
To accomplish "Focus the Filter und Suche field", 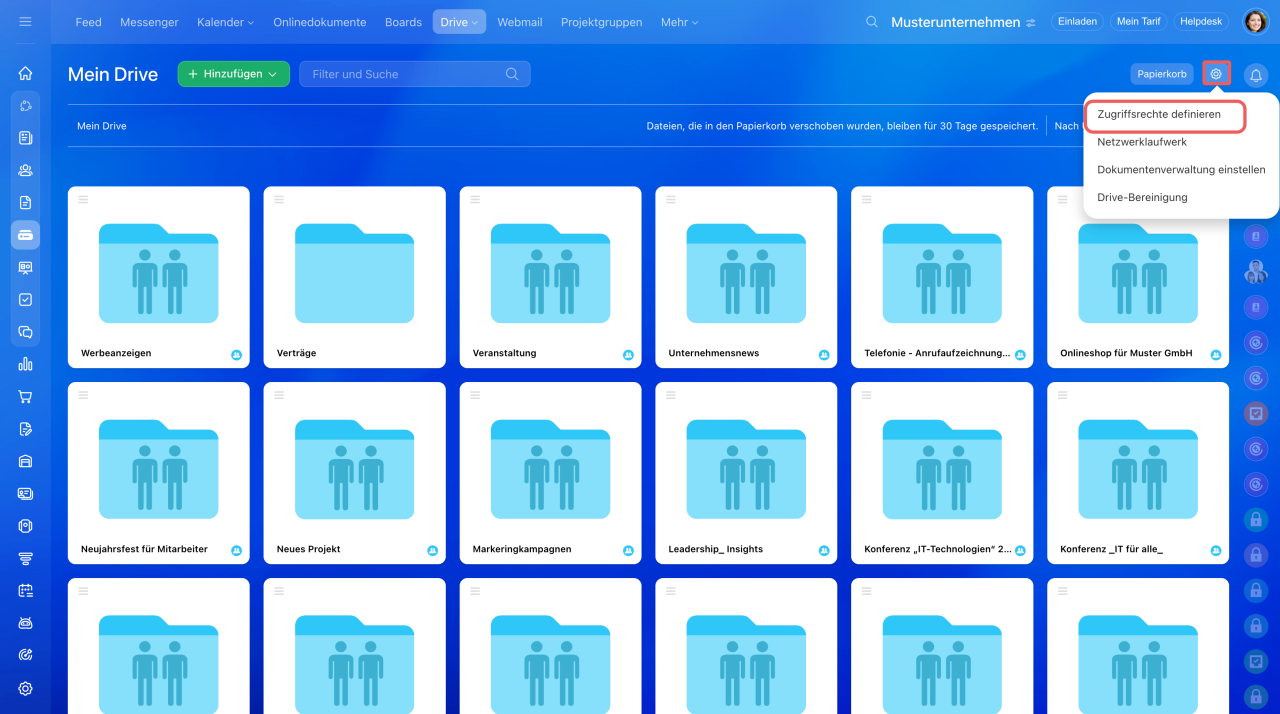I will [x=414, y=74].
